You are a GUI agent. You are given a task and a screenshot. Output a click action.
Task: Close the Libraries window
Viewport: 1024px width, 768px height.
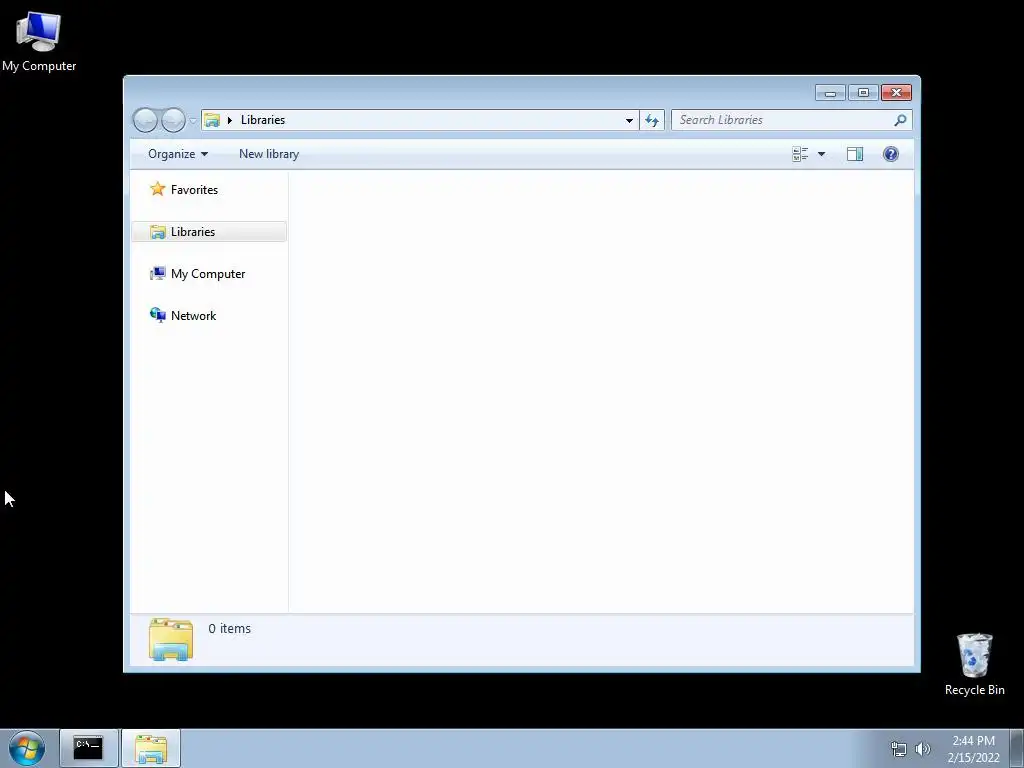click(896, 93)
